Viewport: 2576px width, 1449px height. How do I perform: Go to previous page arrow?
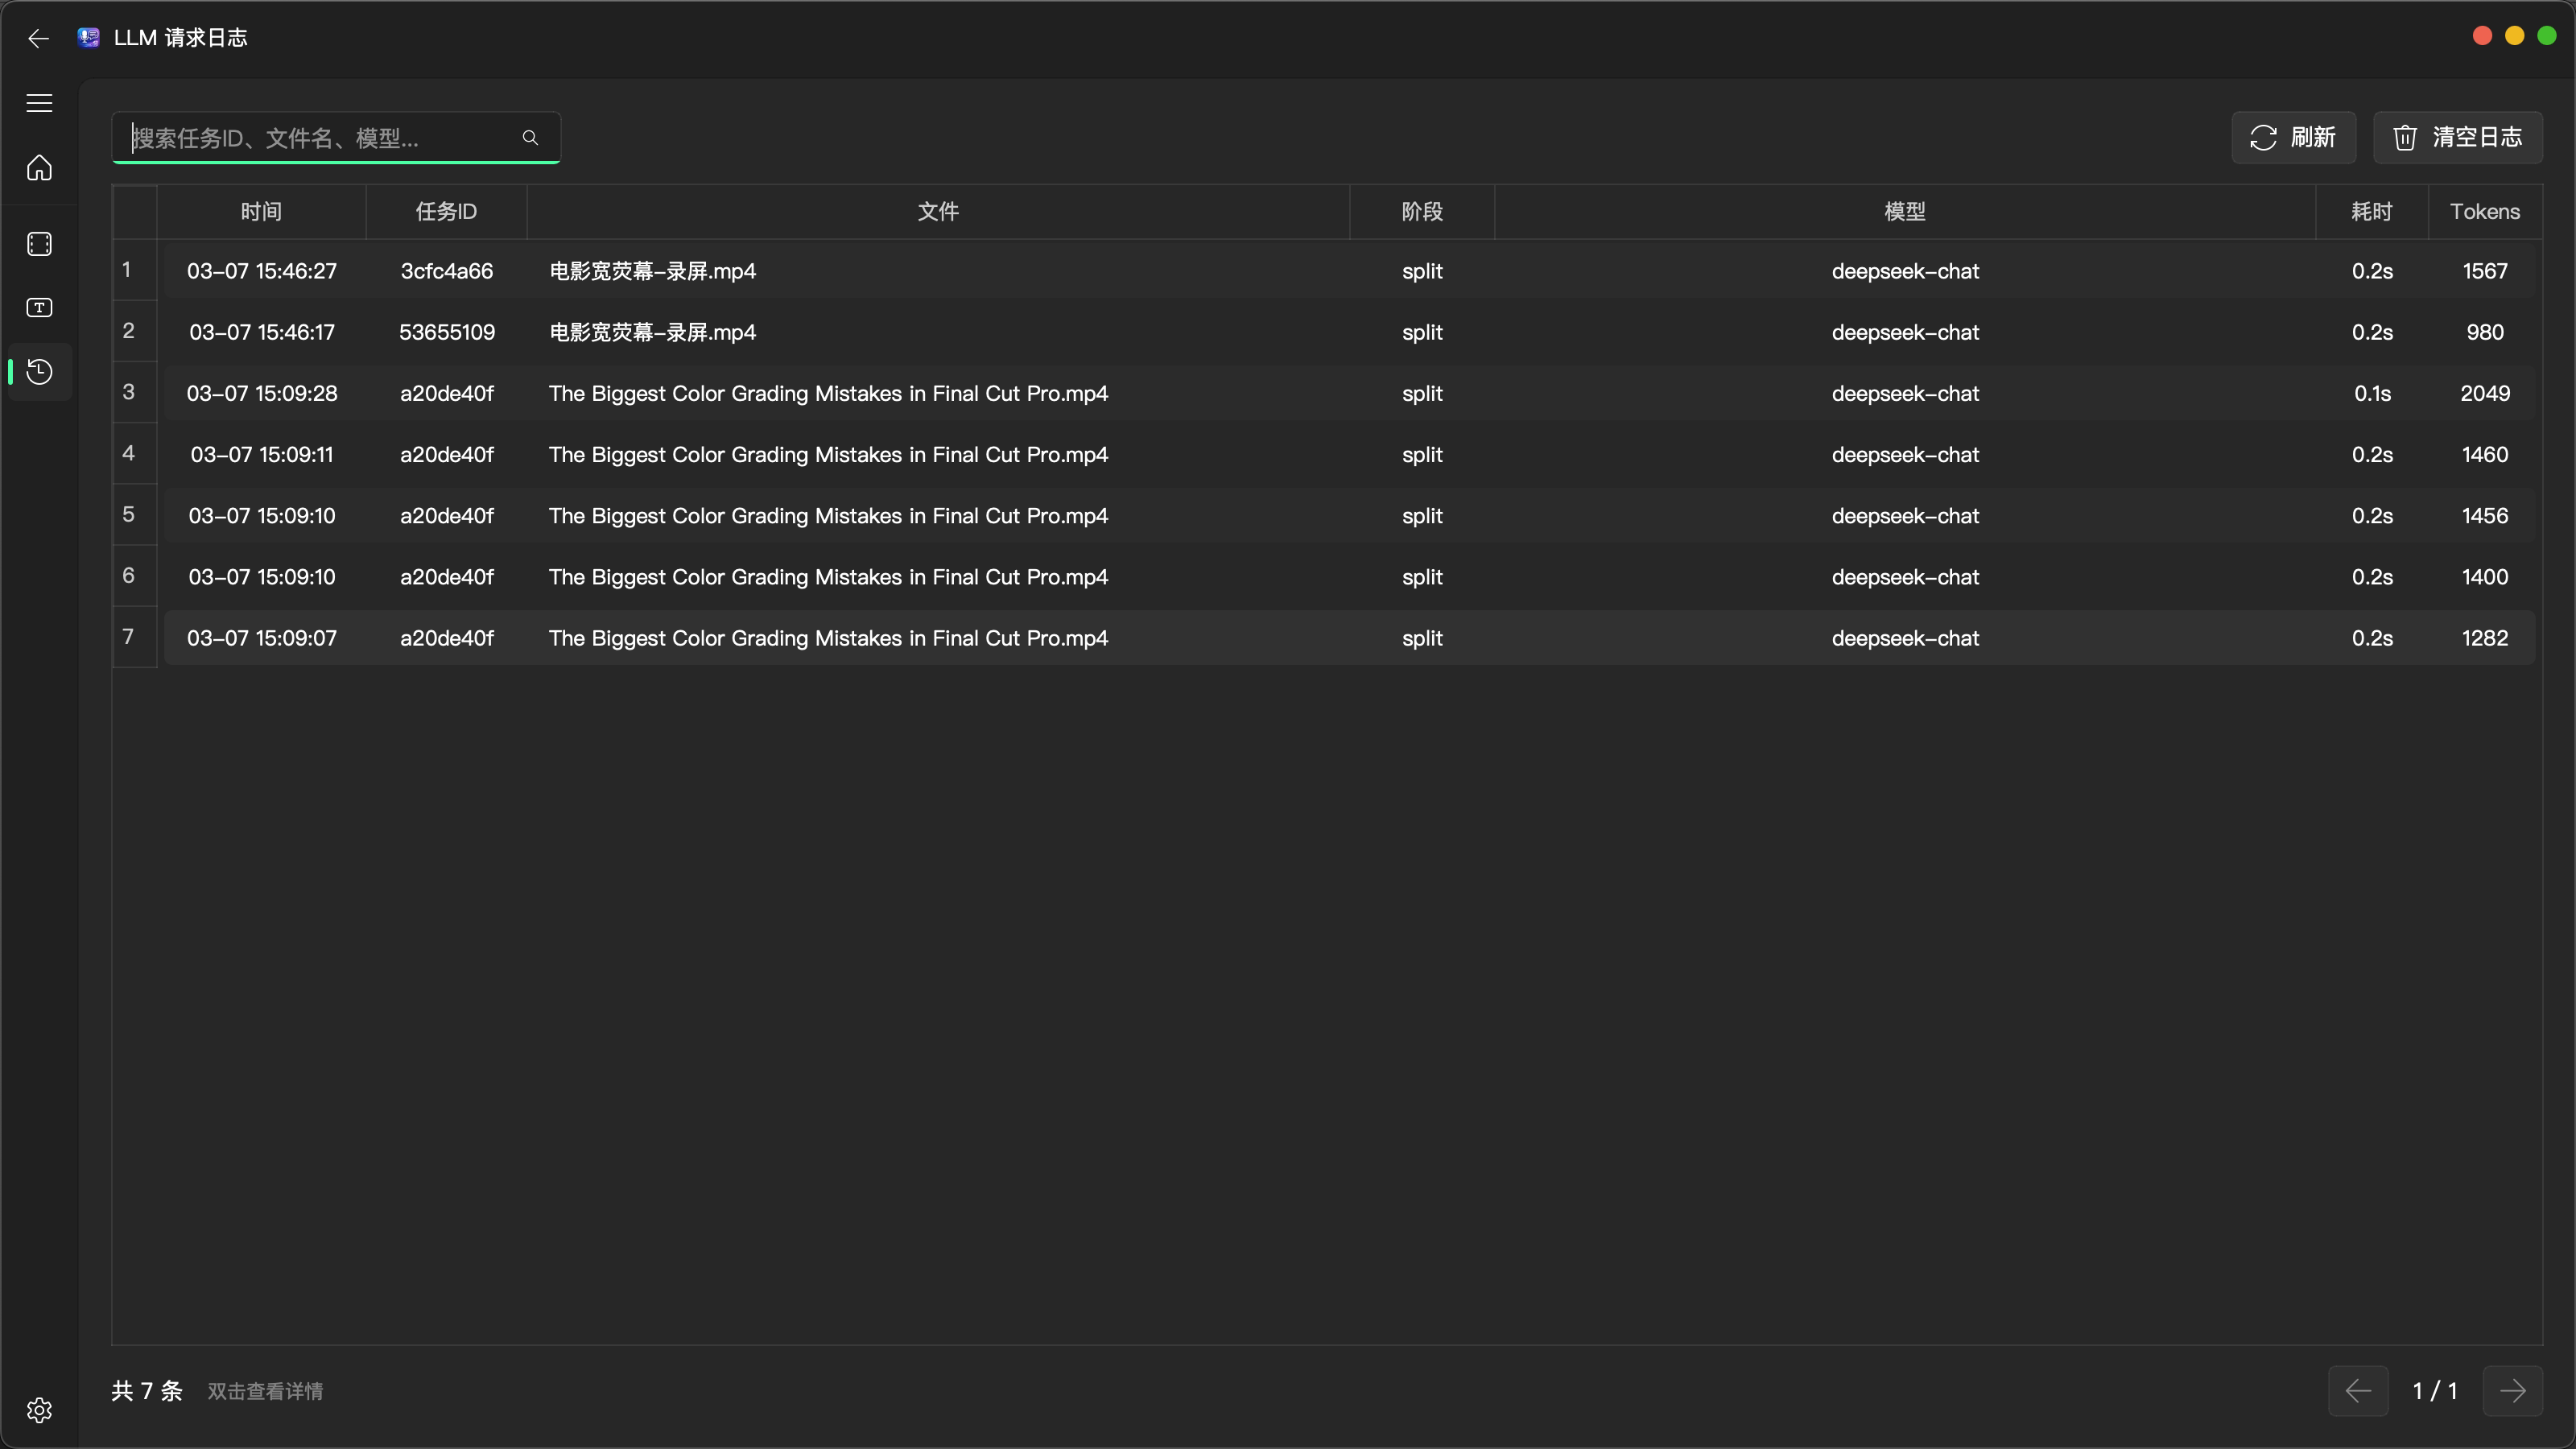pyautogui.click(x=2358, y=1391)
